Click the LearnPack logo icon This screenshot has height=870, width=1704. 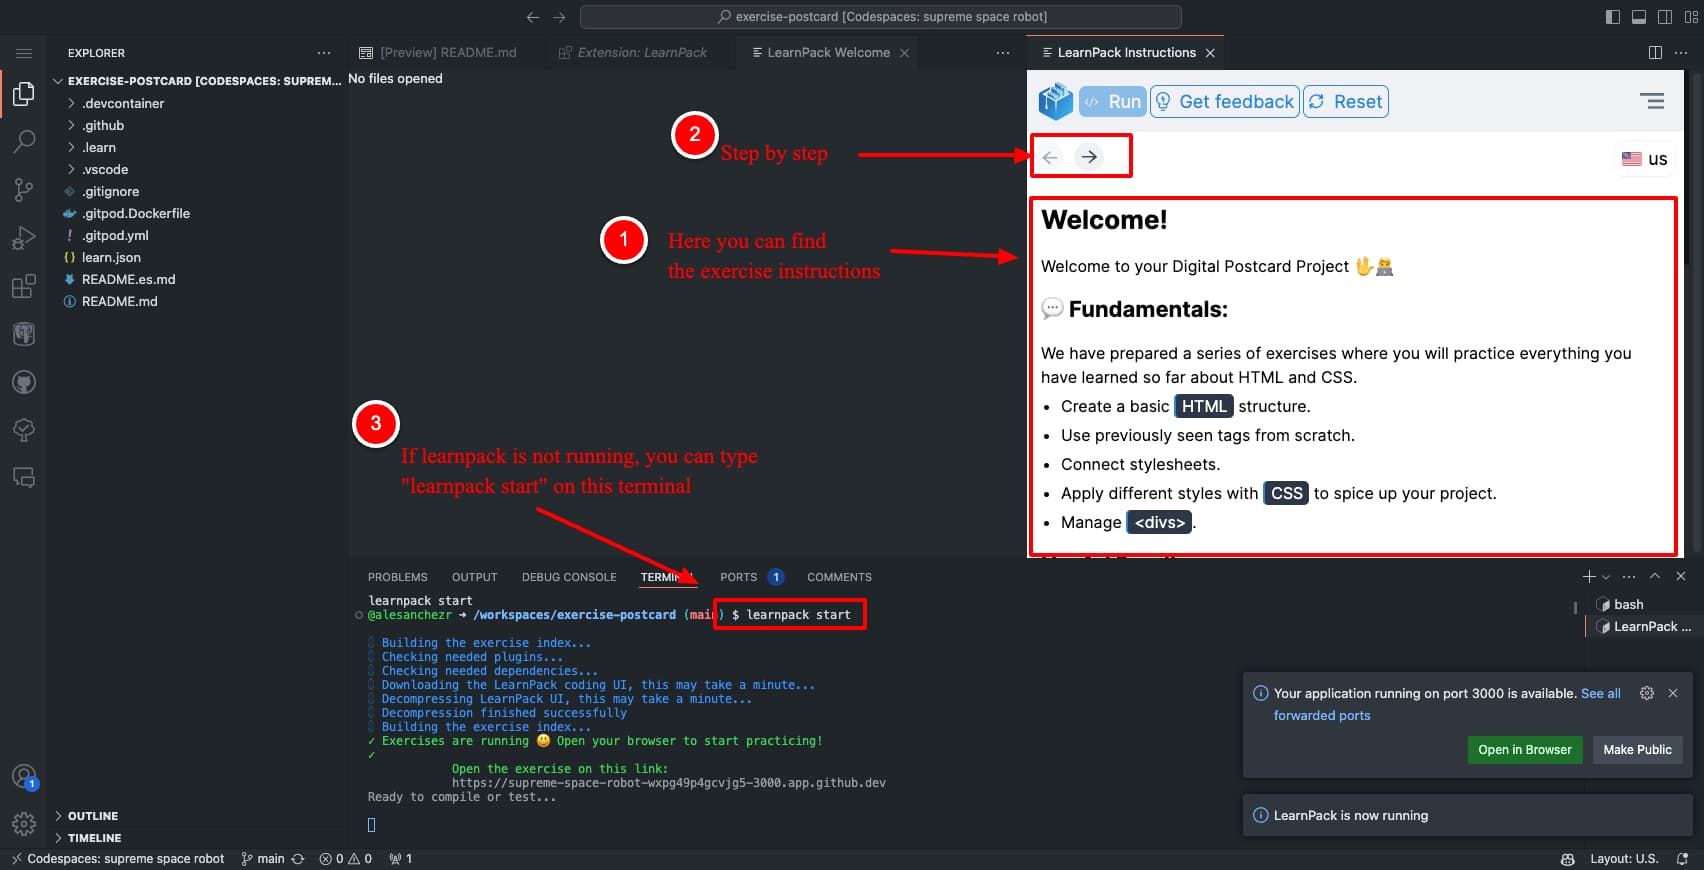pos(1055,101)
